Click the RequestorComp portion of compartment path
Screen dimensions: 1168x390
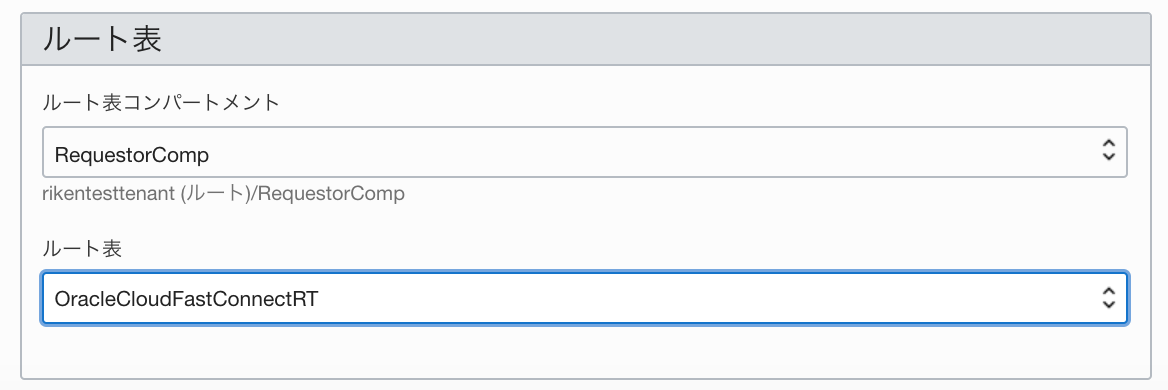[337, 194]
